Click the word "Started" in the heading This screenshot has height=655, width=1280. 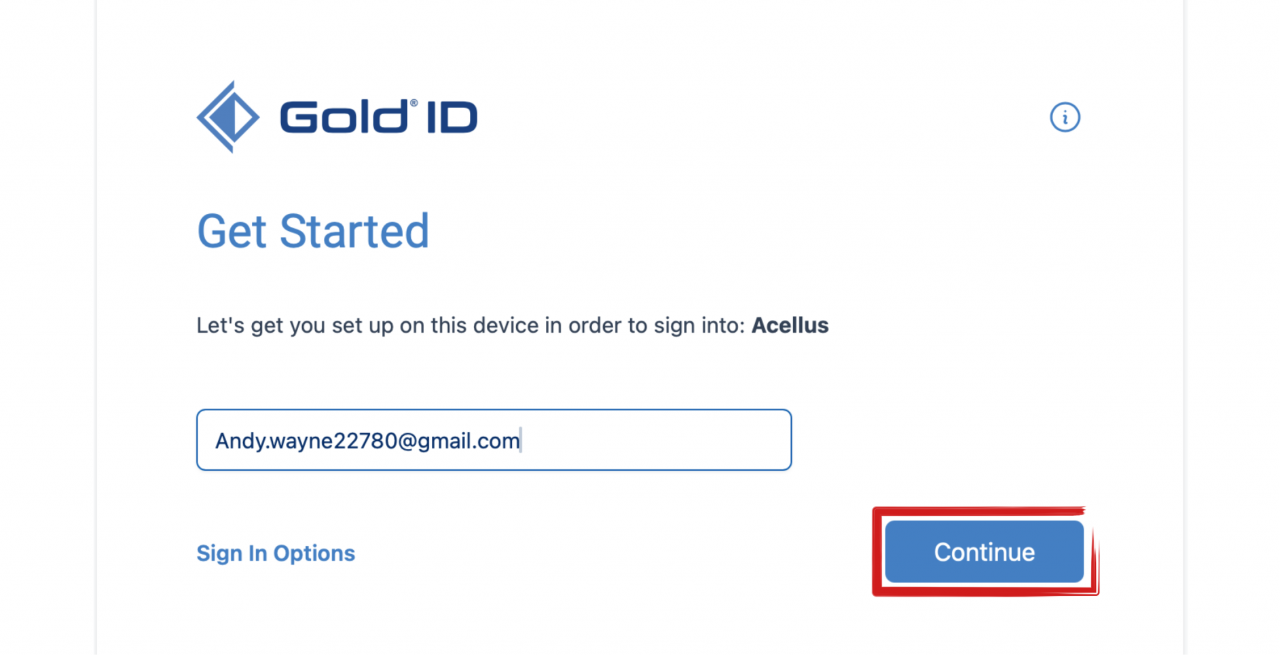354,232
